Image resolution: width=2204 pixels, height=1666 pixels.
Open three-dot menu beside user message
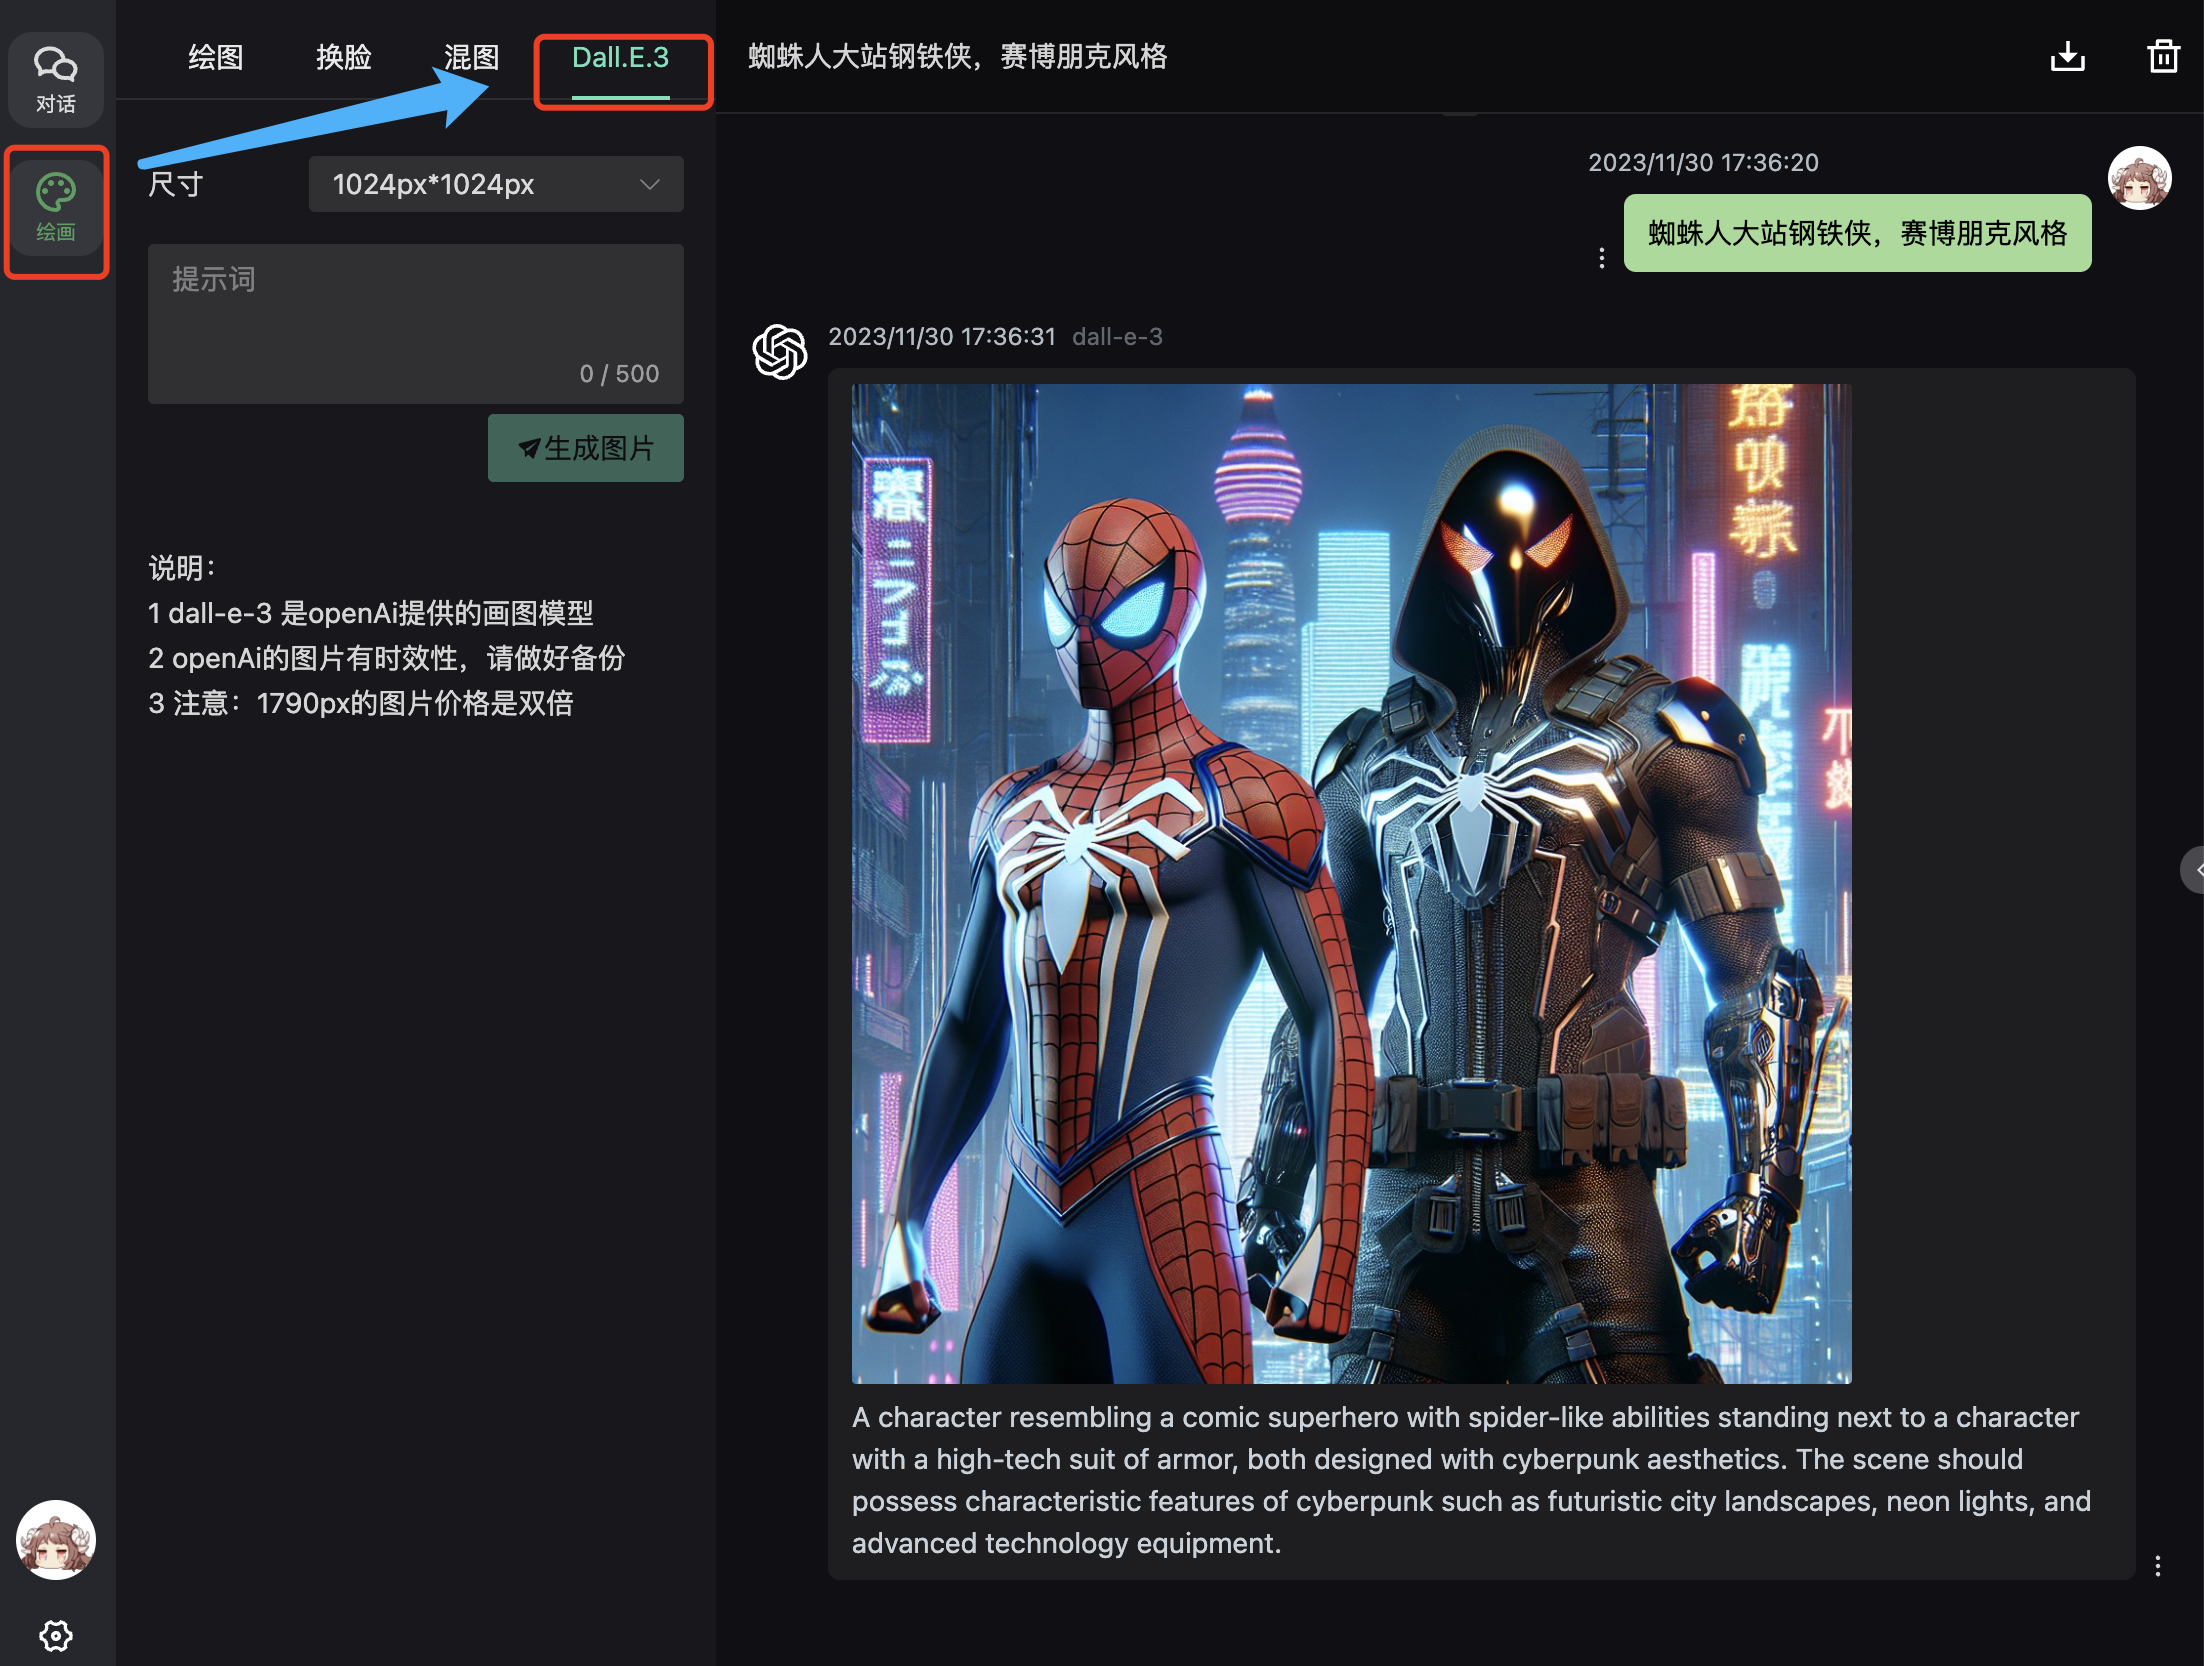tap(1601, 258)
